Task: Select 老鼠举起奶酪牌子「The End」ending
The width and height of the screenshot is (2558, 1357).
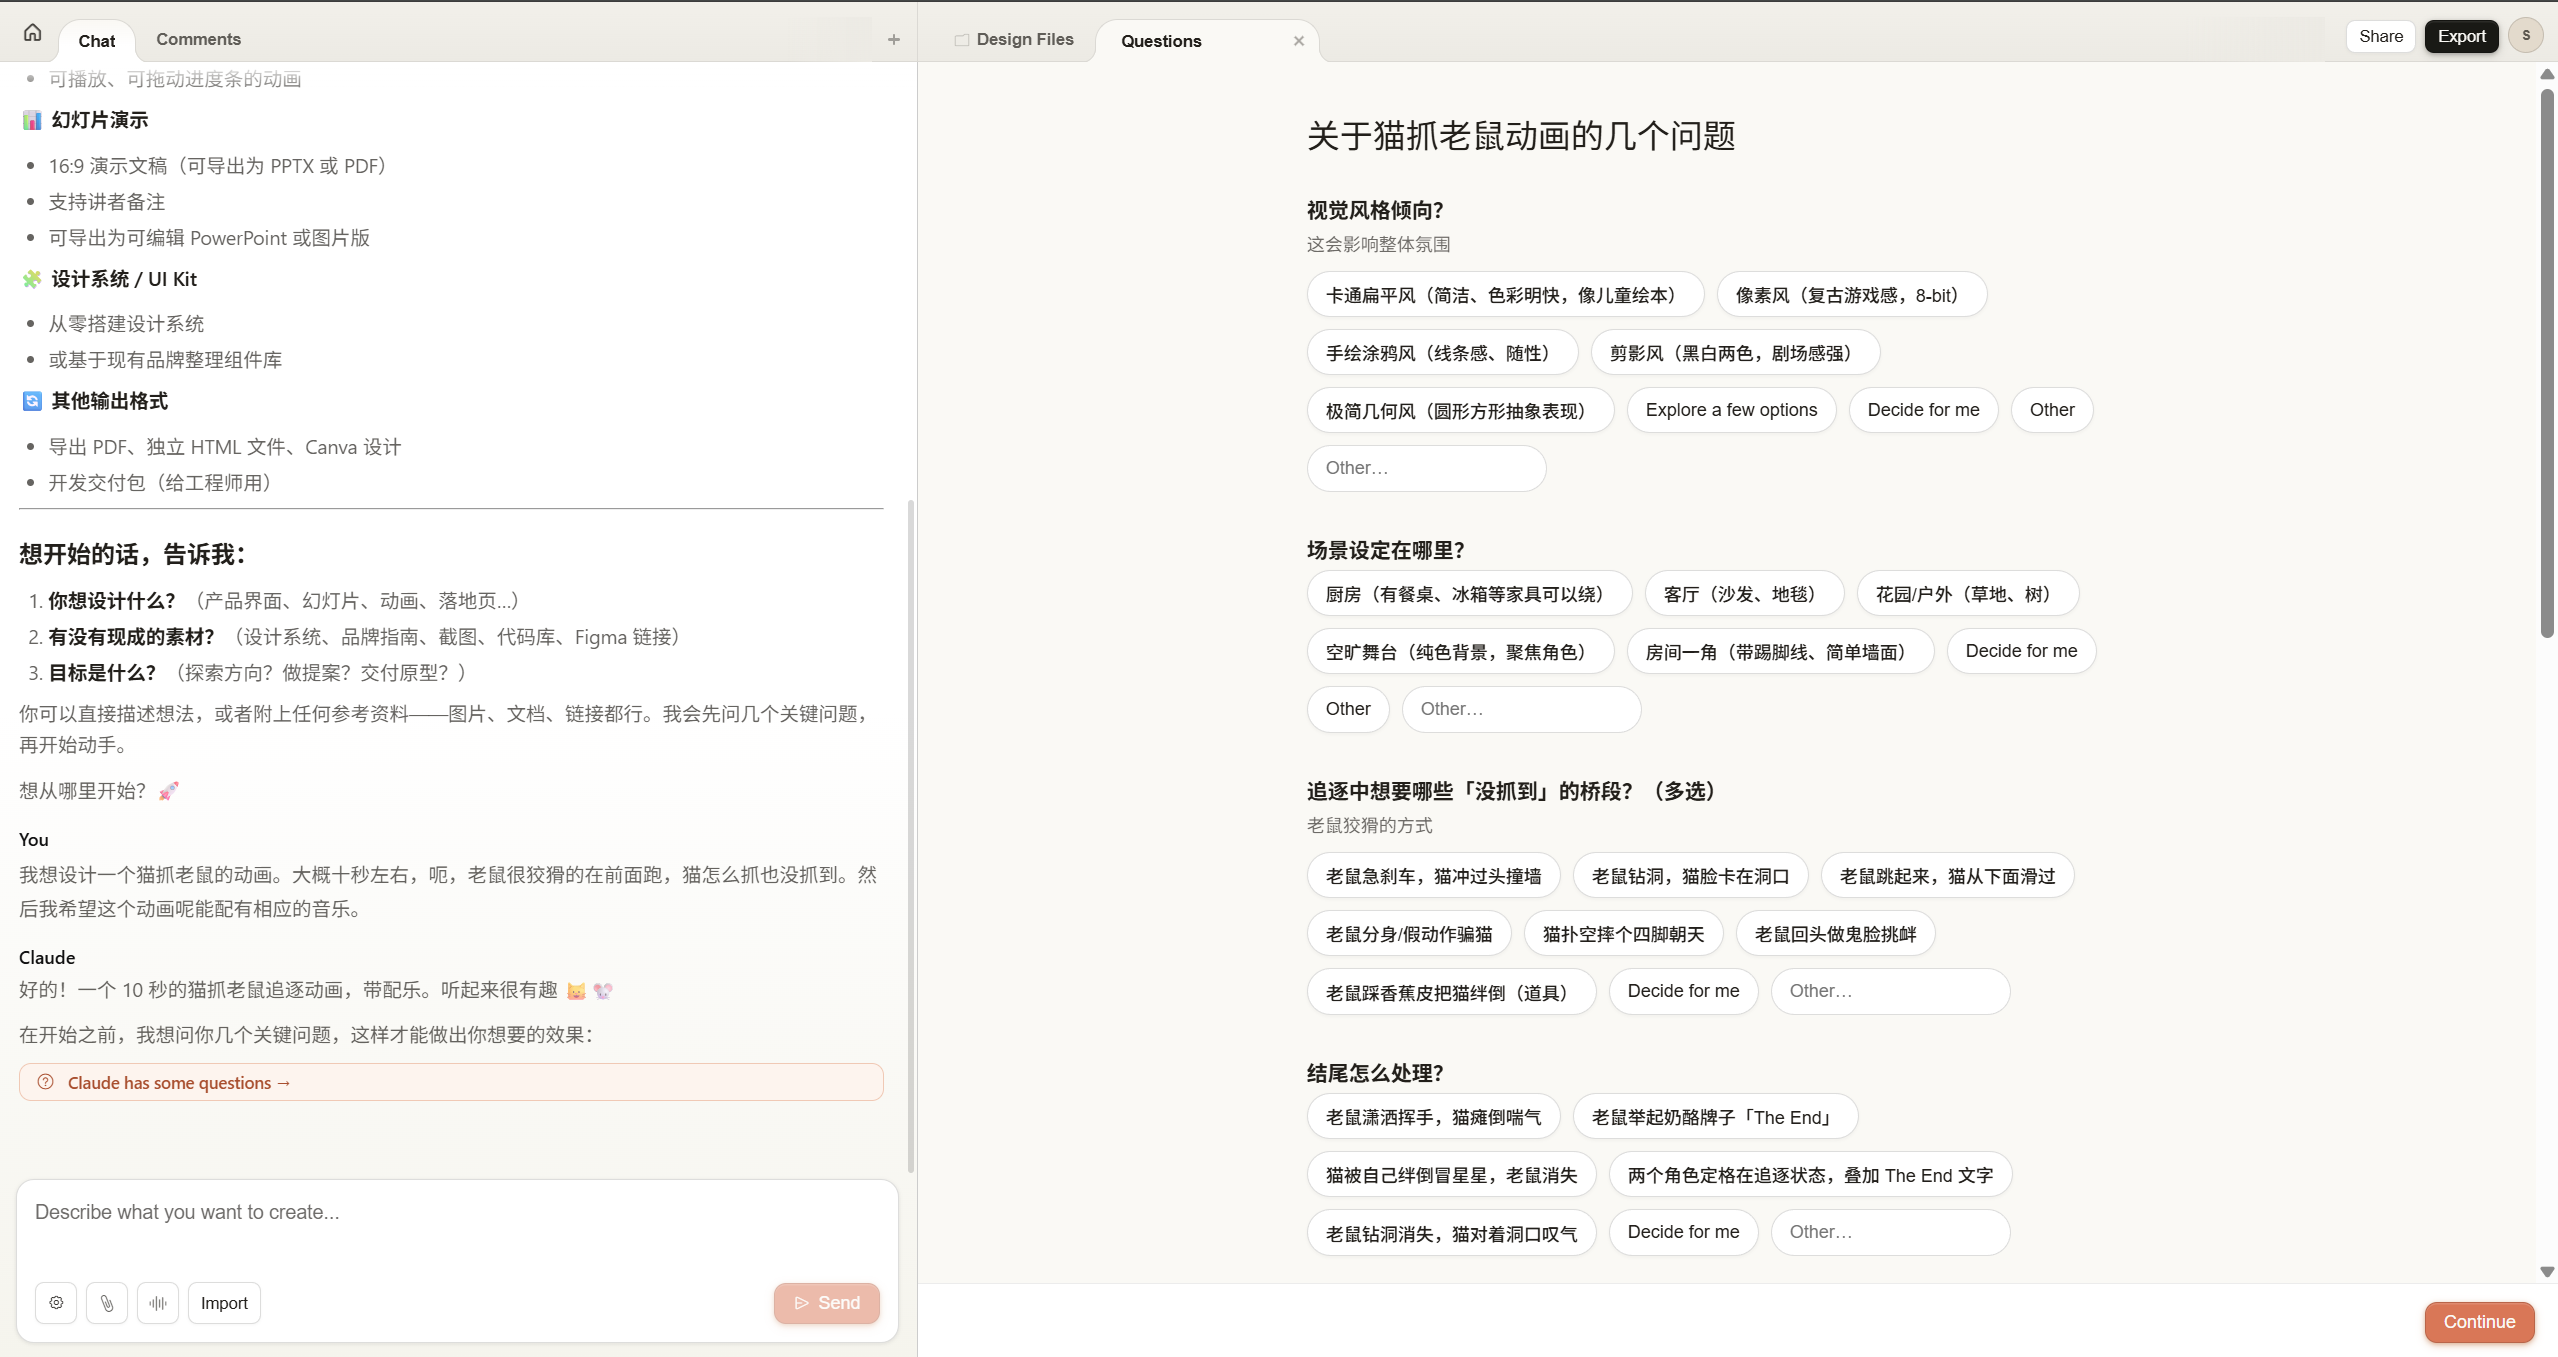Action: 1715,1117
